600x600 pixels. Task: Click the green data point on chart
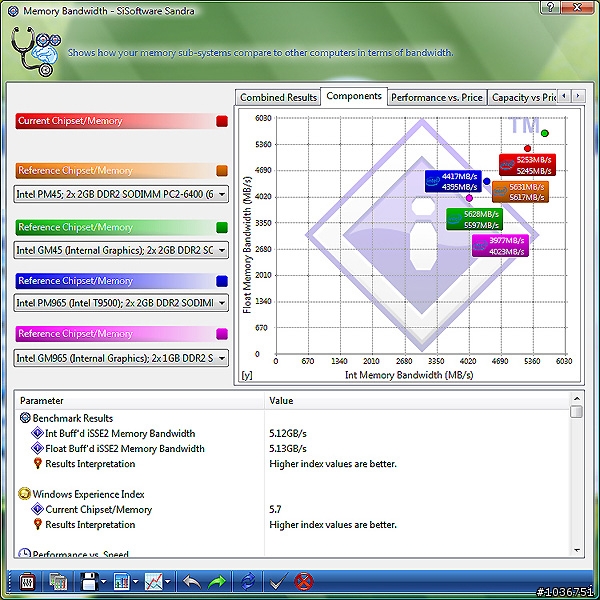[x=545, y=133]
